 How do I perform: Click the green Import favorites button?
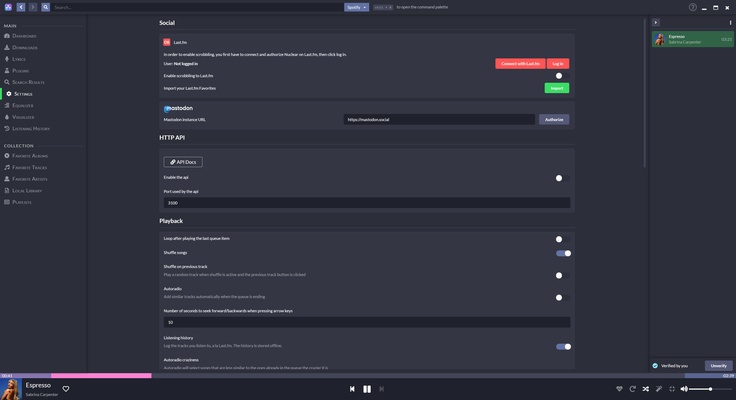(557, 88)
